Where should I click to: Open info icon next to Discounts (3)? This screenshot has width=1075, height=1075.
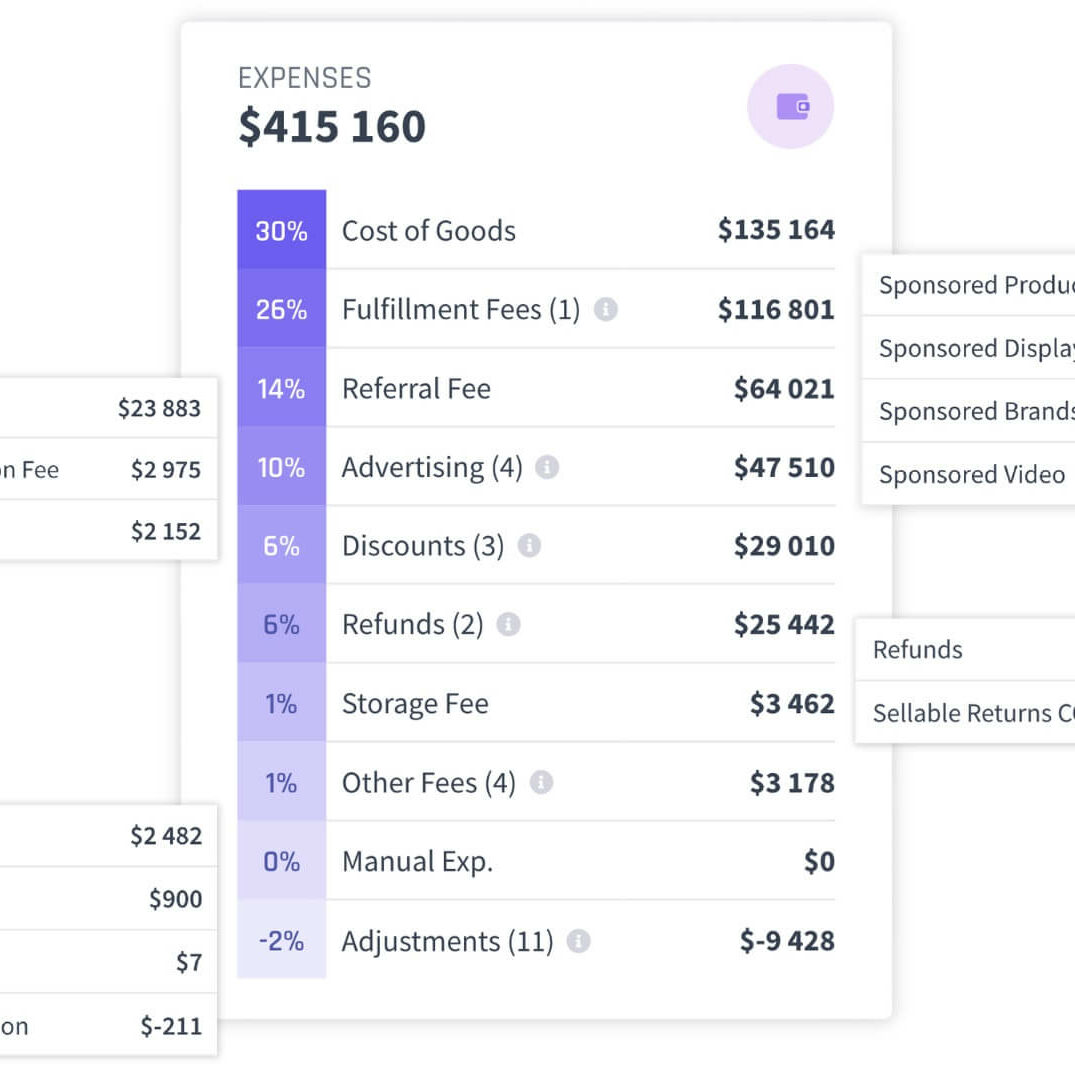point(529,546)
